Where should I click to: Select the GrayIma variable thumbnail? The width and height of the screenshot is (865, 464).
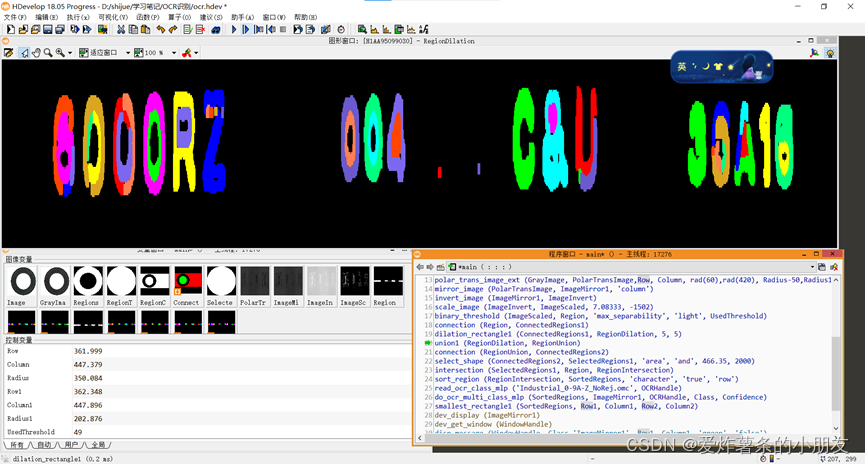coord(55,286)
